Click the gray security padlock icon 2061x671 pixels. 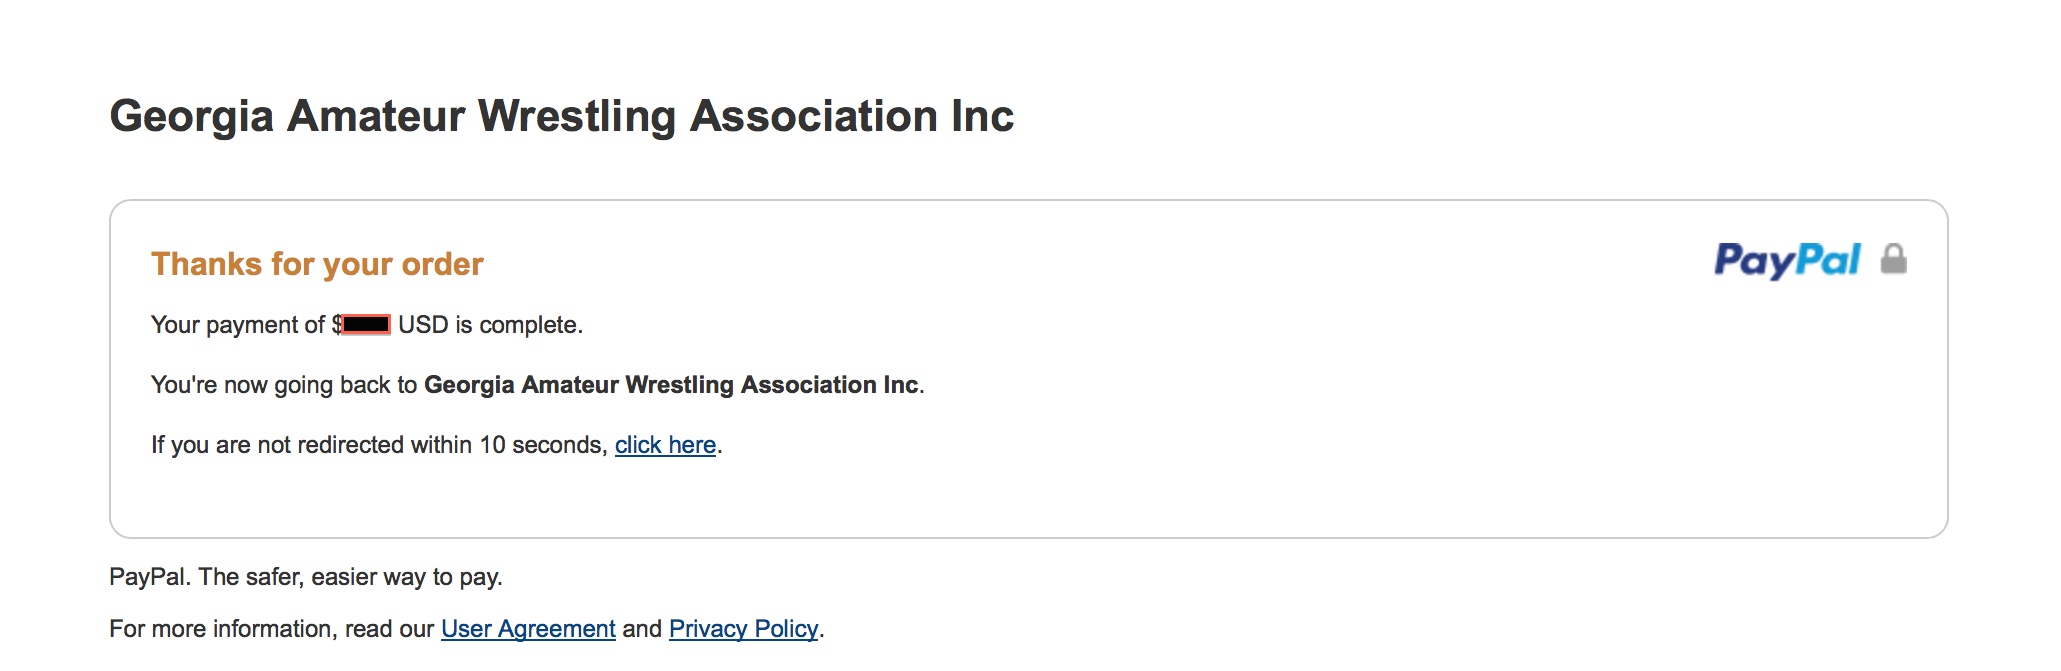(x=1893, y=259)
